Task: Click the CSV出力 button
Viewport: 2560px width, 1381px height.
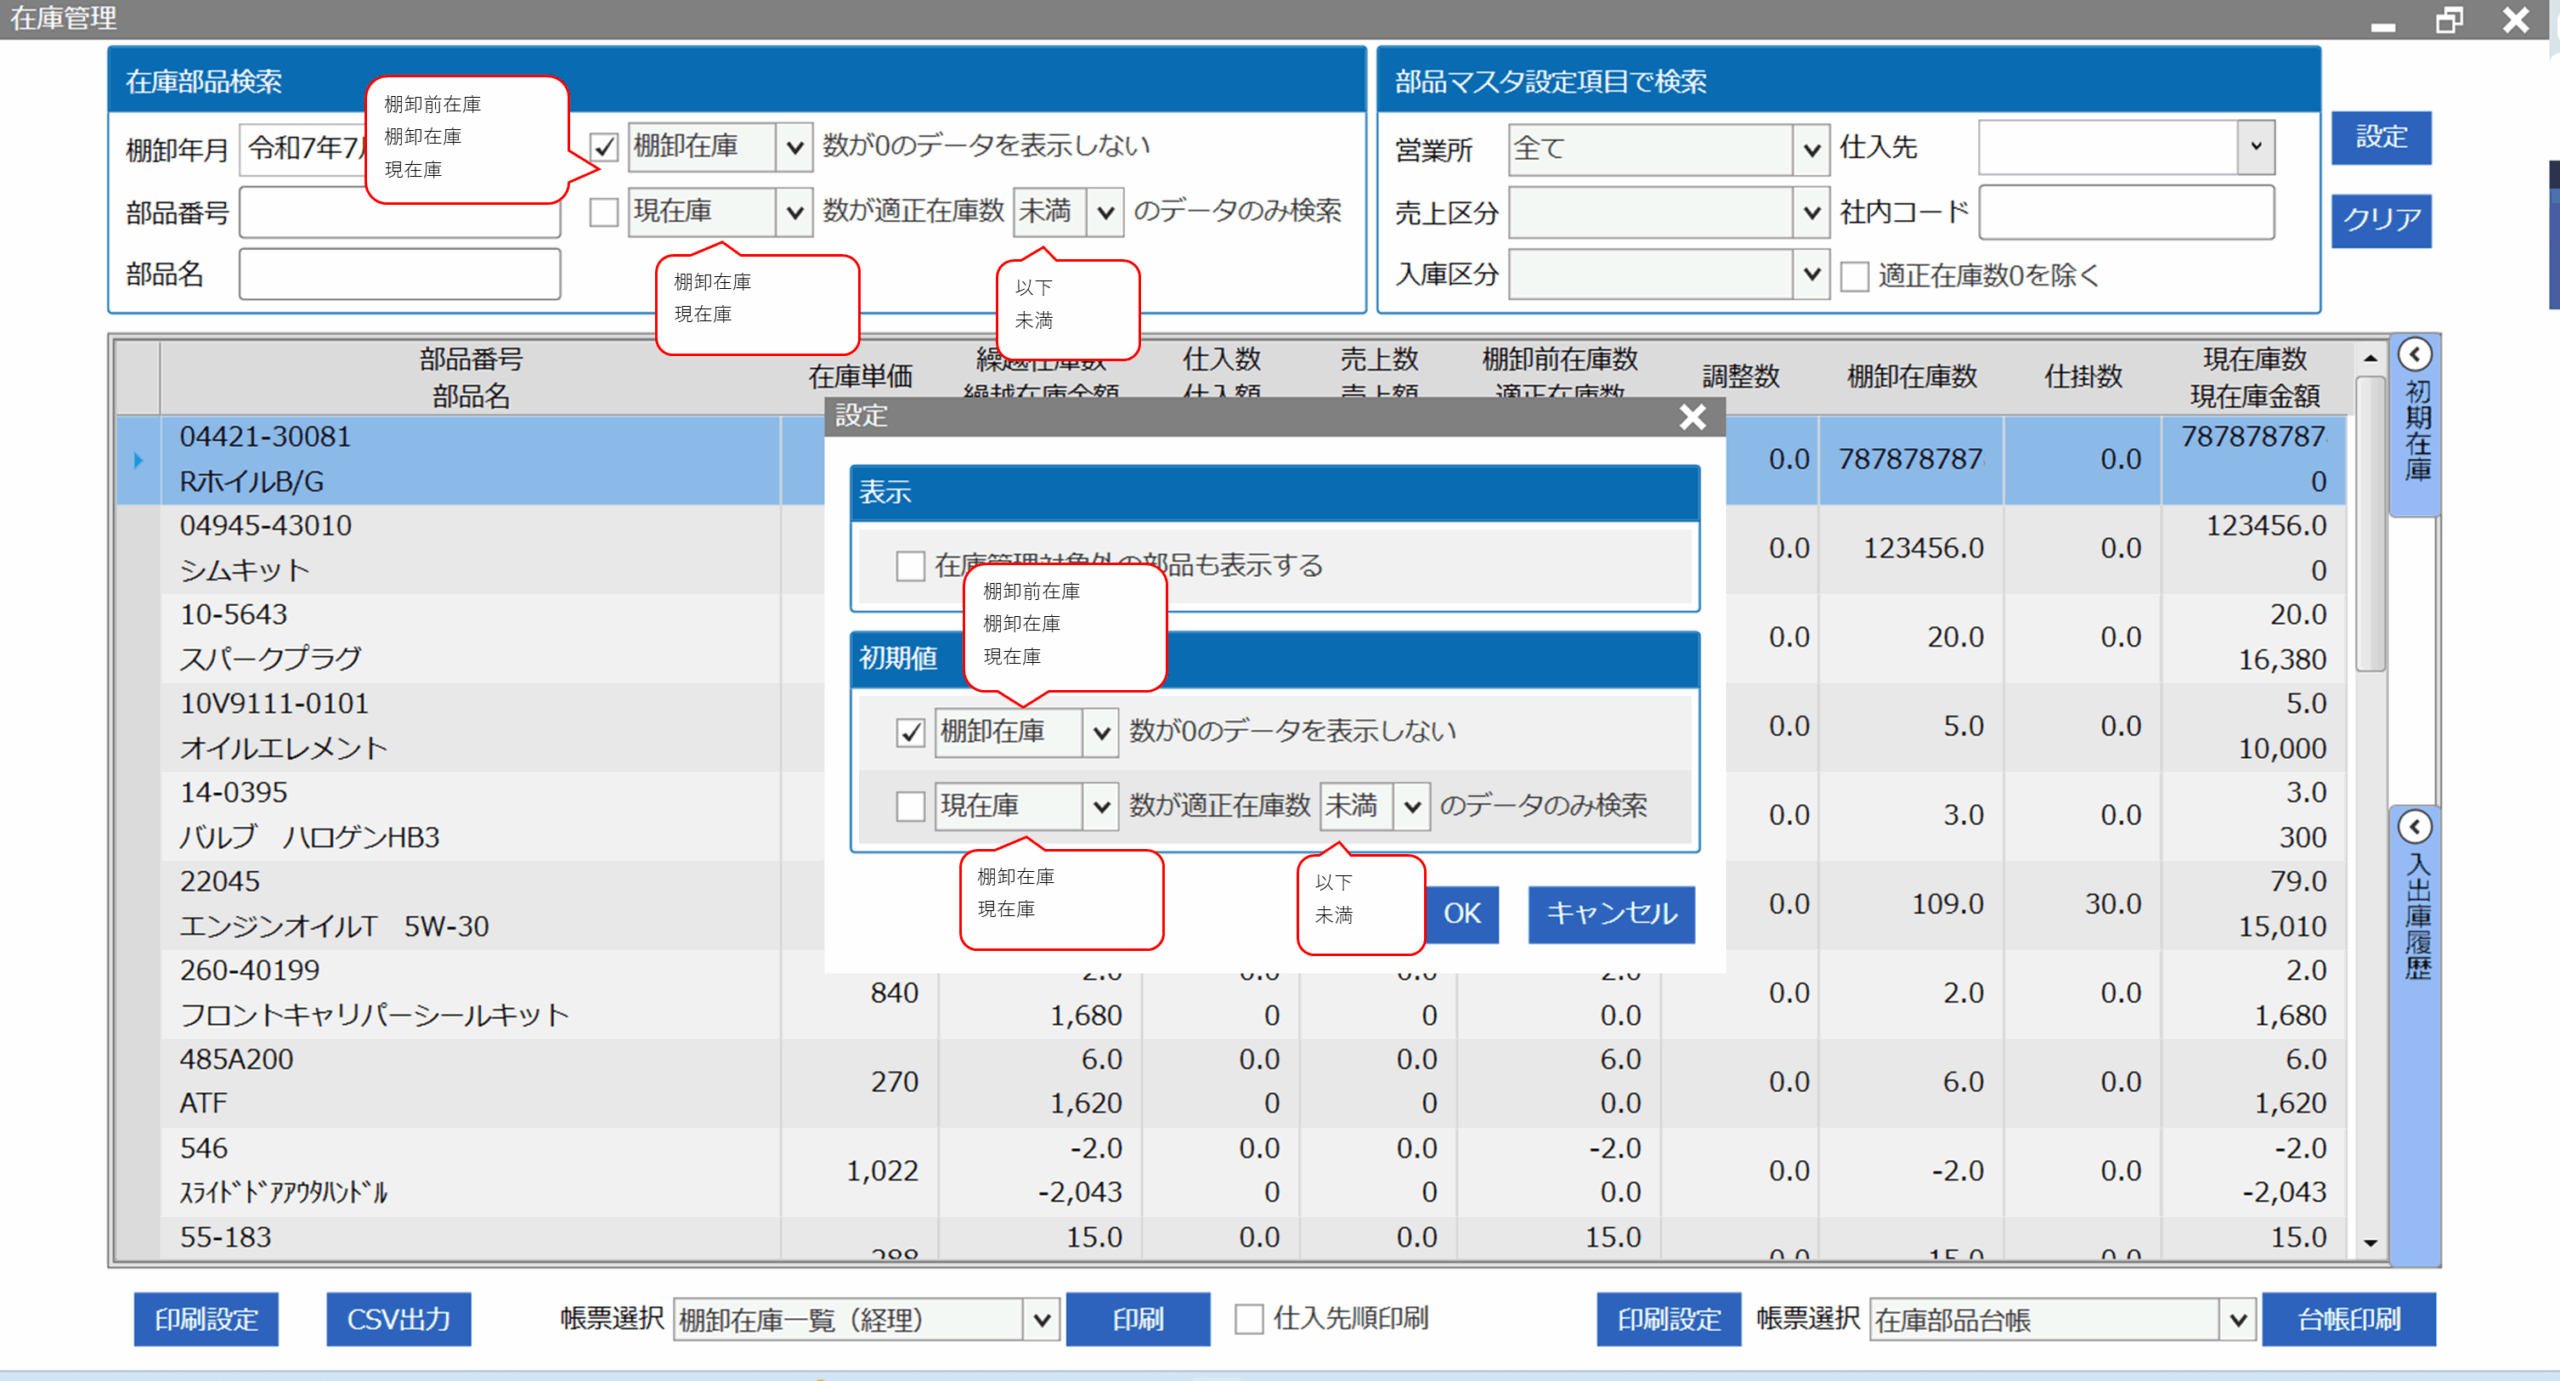Action: (398, 1319)
